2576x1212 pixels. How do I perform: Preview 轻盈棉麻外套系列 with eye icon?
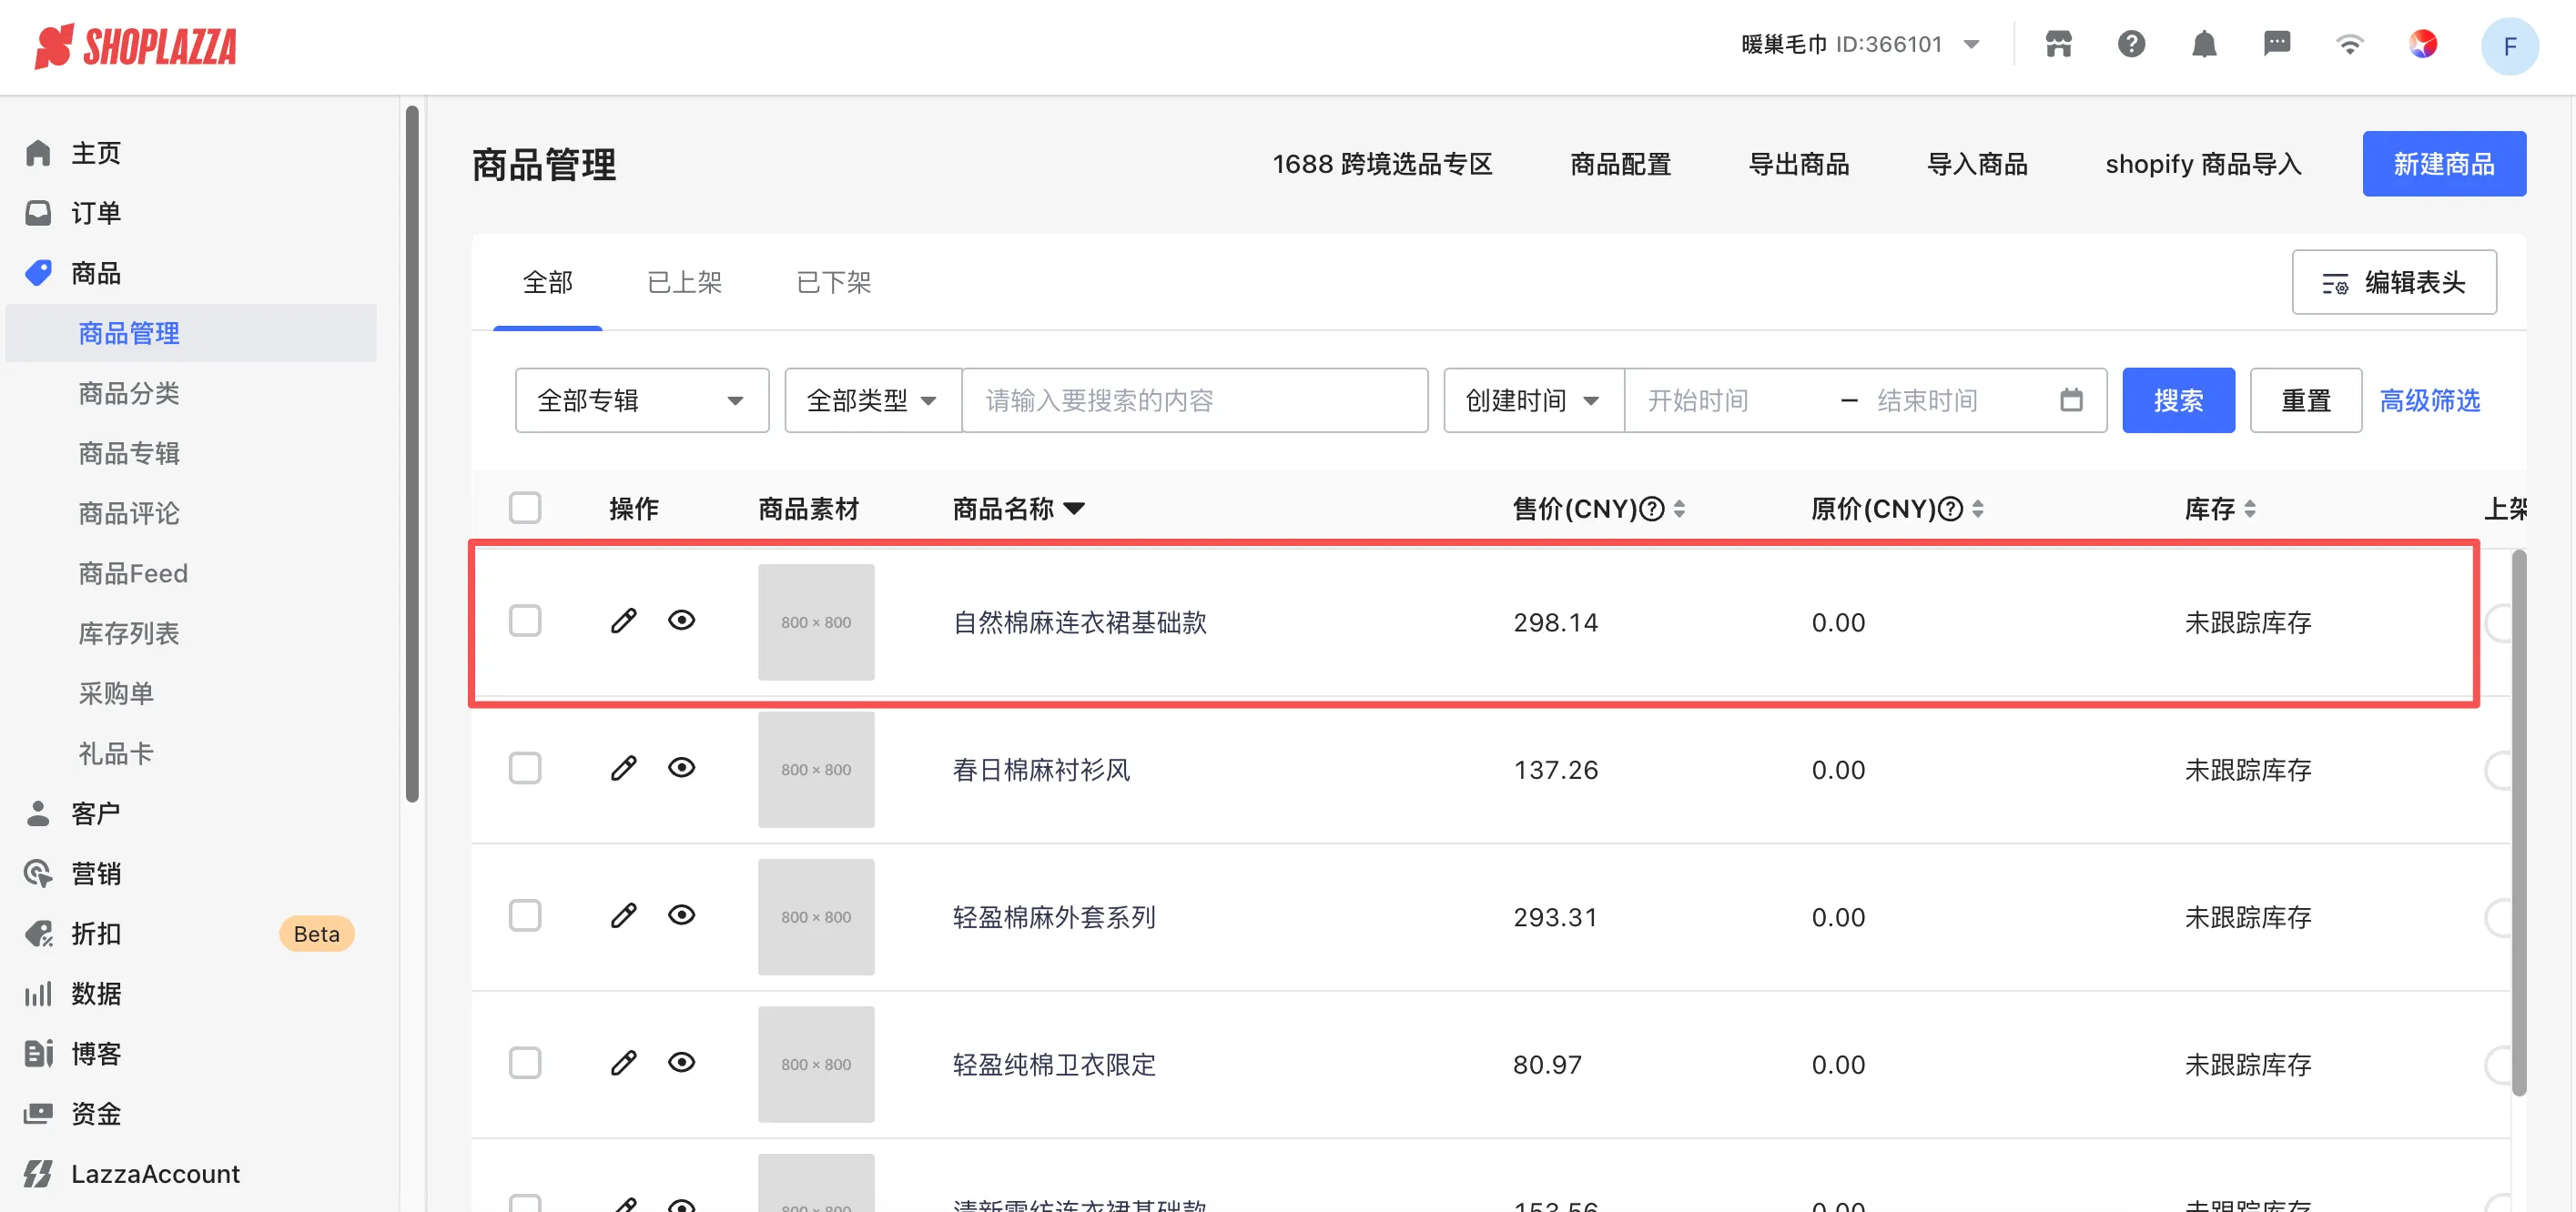(x=682, y=915)
